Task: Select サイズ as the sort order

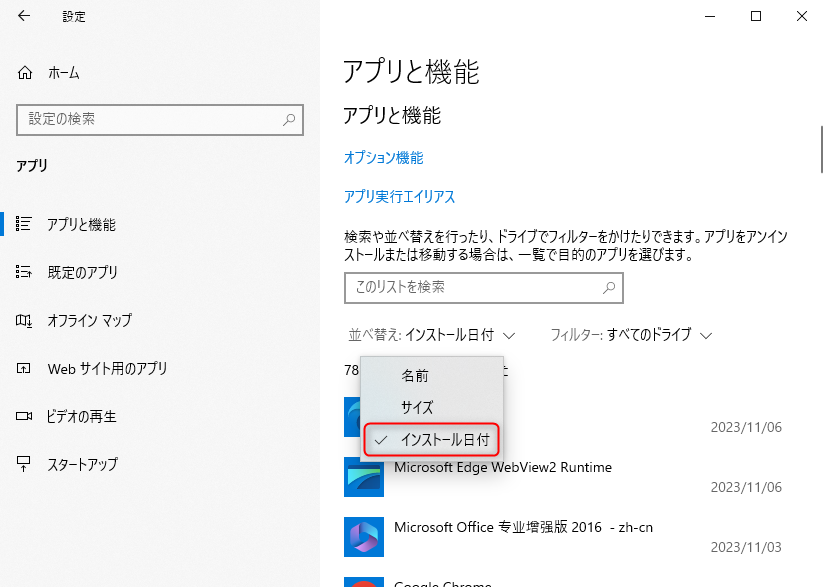Action: (x=416, y=407)
